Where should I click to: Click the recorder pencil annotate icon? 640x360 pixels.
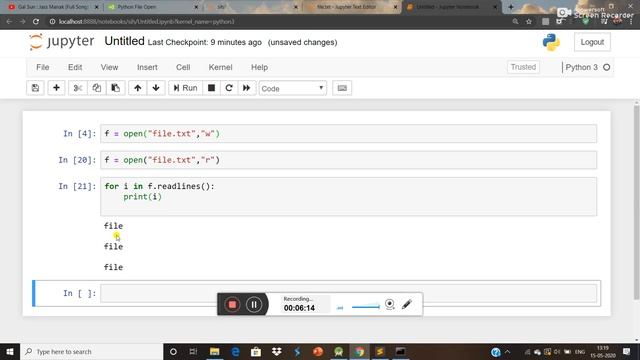[x=407, y=304]
